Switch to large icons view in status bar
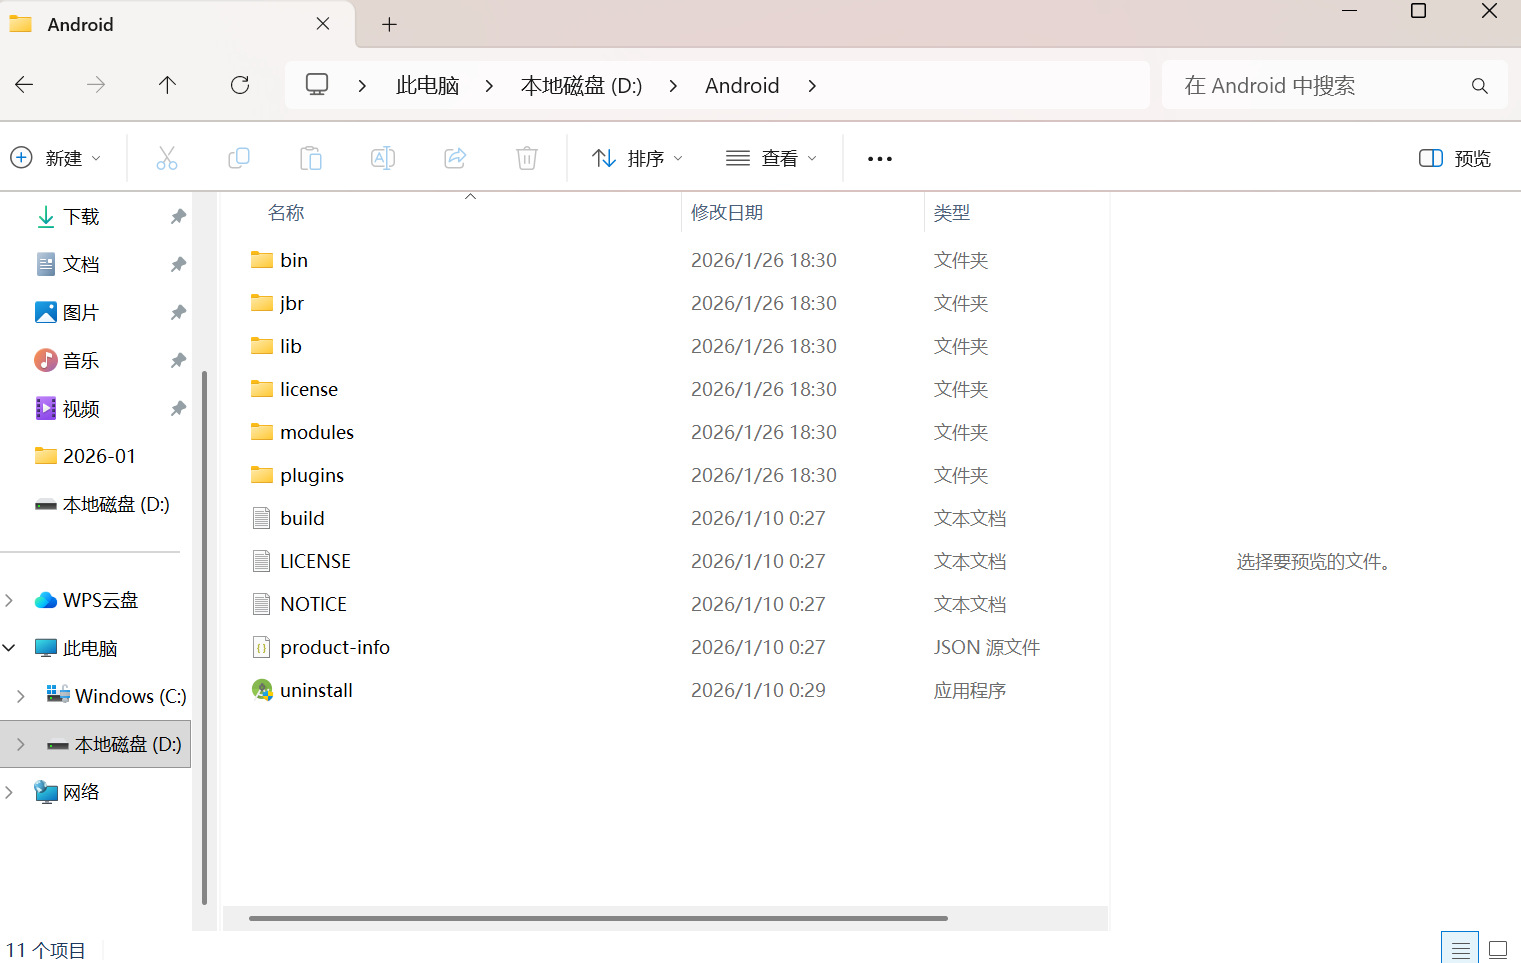This screenshot has width=1521, height=963. [x=1498, y=948]
